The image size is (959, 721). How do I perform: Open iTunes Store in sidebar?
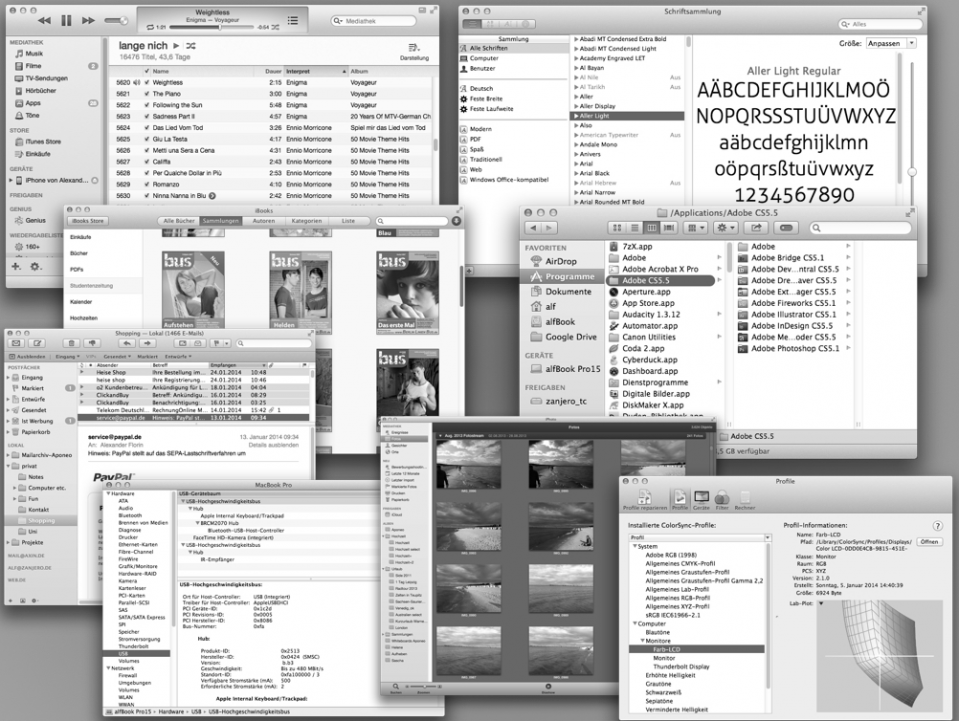(x=43, y=142)
